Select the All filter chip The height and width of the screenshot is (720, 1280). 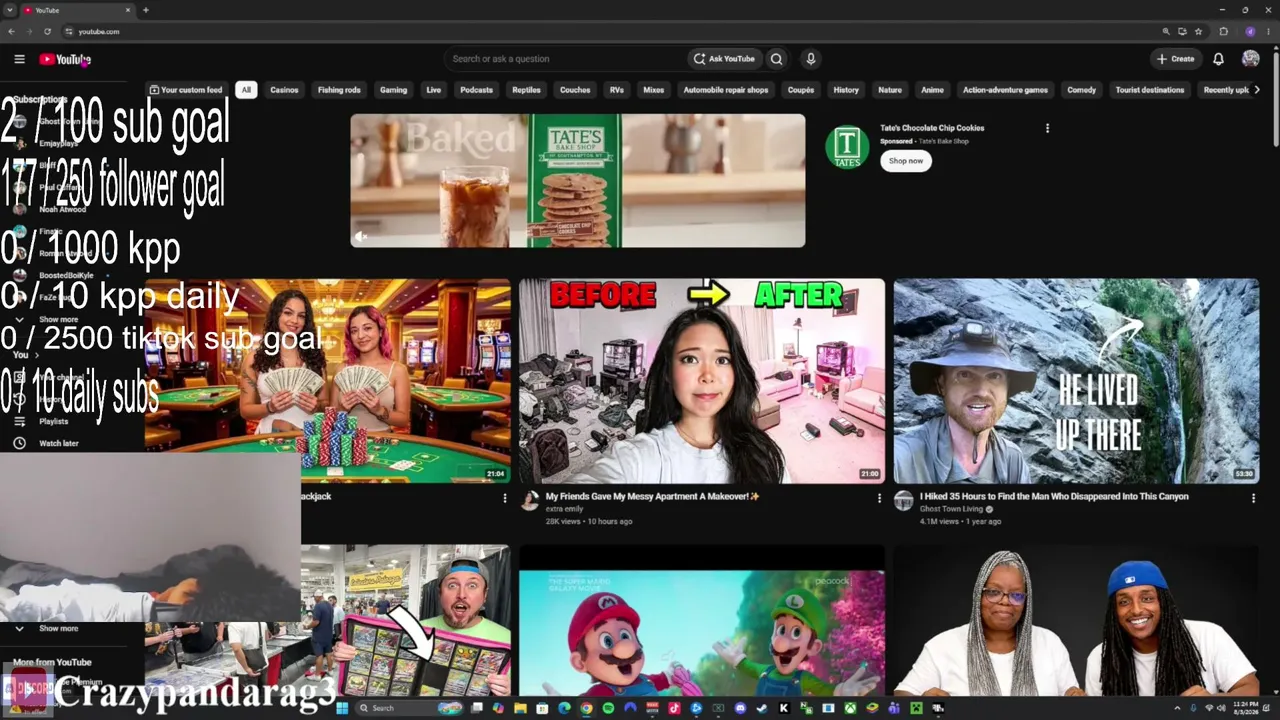click(246, 90)
